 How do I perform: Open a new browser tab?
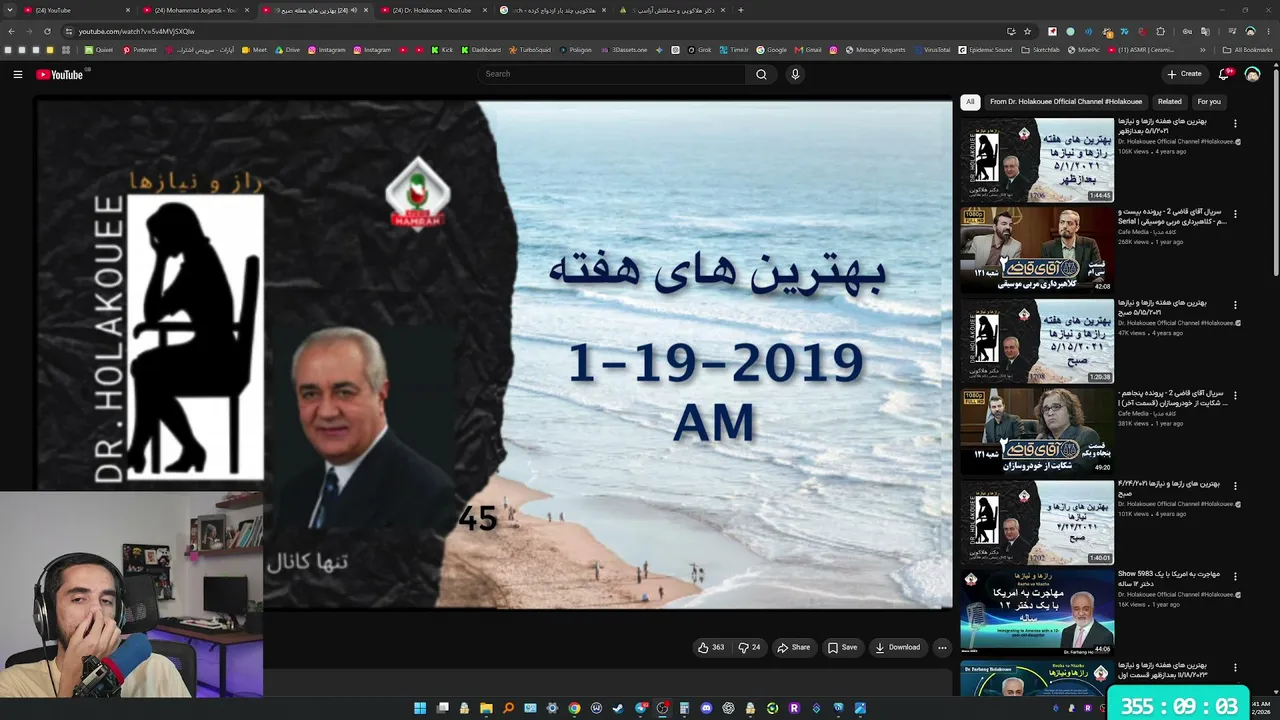click(x=740, y=10)
